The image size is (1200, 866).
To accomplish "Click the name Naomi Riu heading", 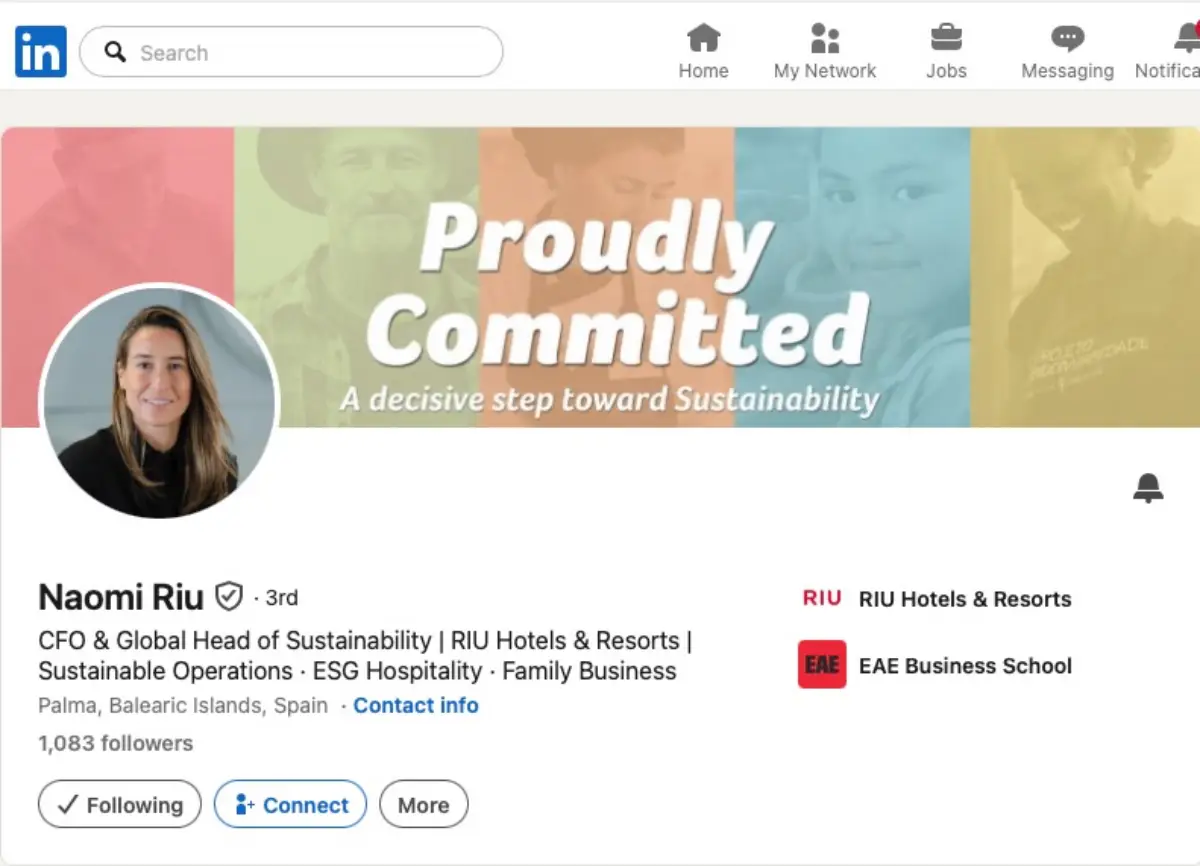I will pos(121,597).
